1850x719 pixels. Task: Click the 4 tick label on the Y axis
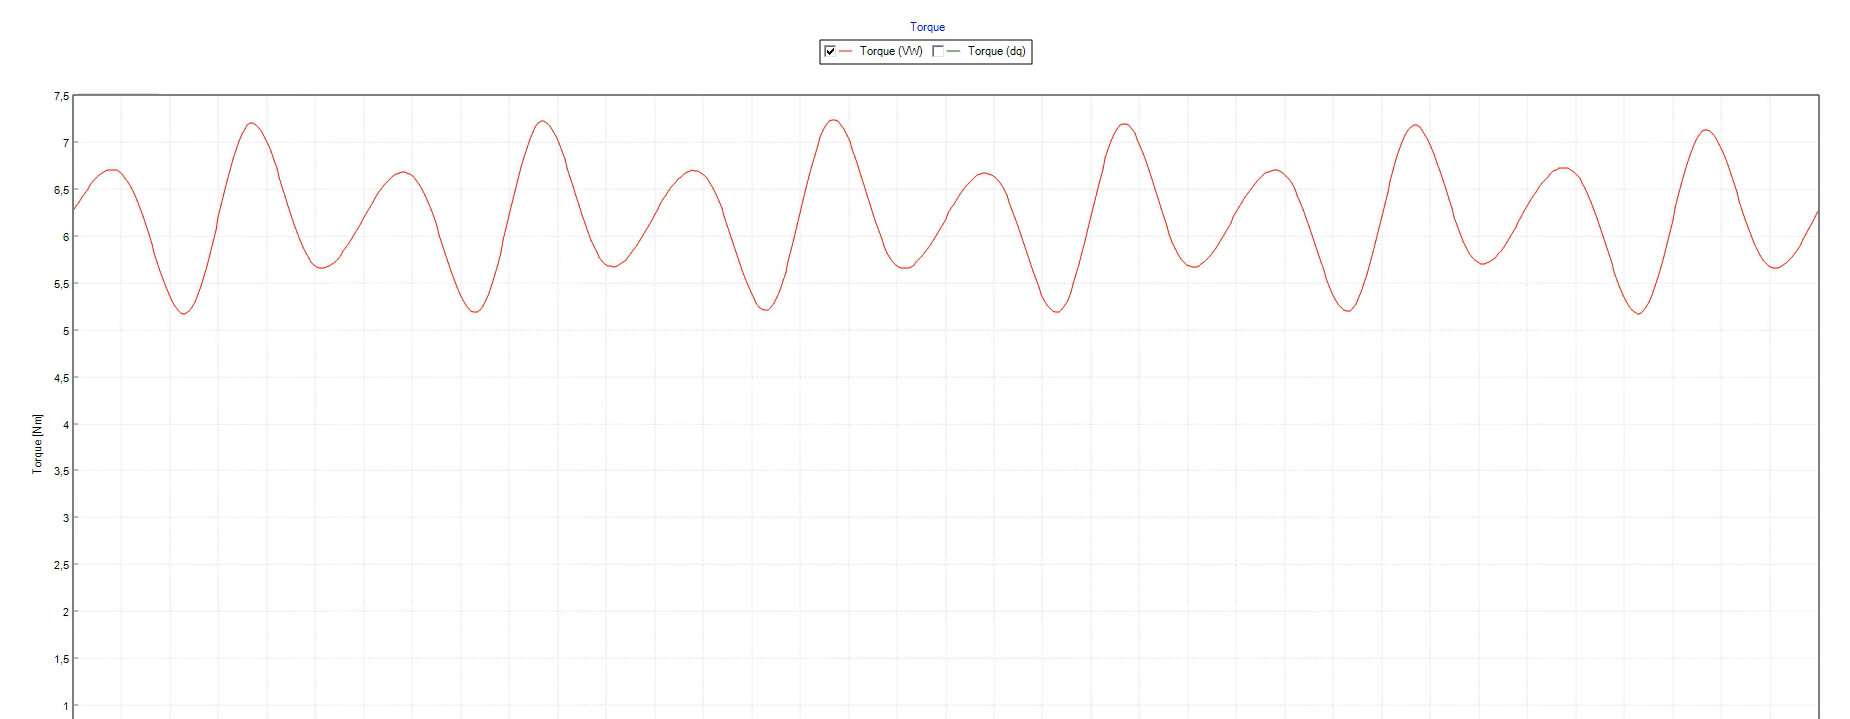coord(66,425)
